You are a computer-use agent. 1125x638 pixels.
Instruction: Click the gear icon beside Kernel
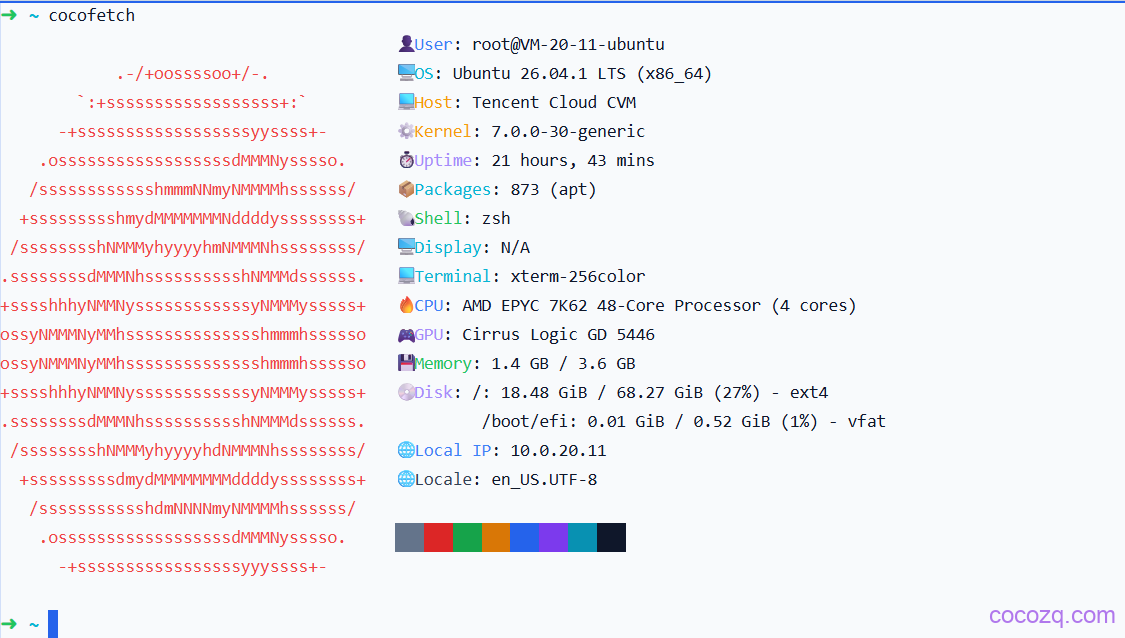[x=406, y=131]
